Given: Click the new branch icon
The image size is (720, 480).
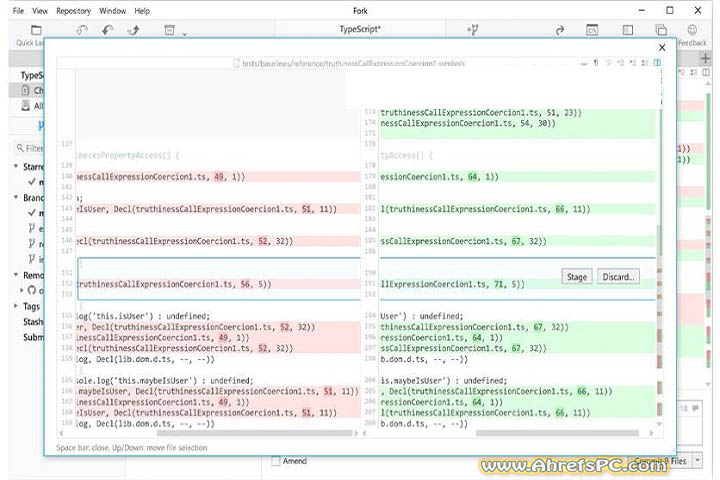Looking at the screenshot, I should tap(472, 30).
